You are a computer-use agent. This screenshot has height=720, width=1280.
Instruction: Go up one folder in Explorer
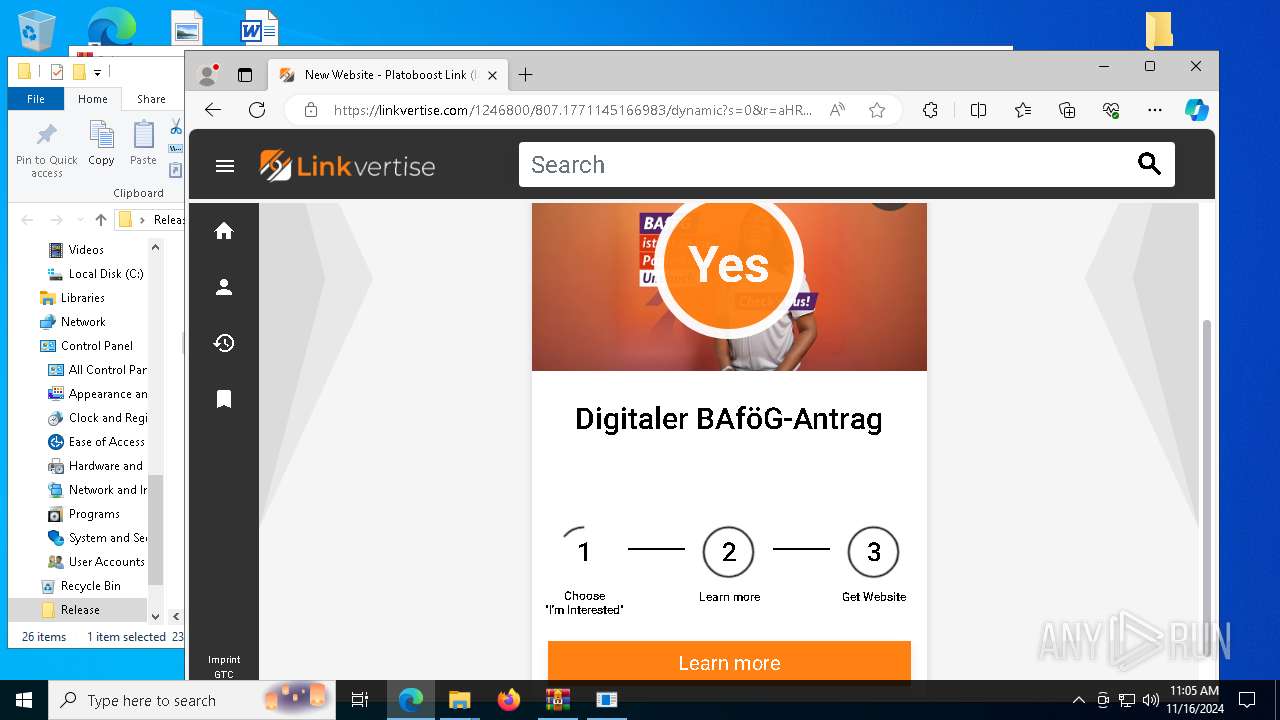pos(100,220)
